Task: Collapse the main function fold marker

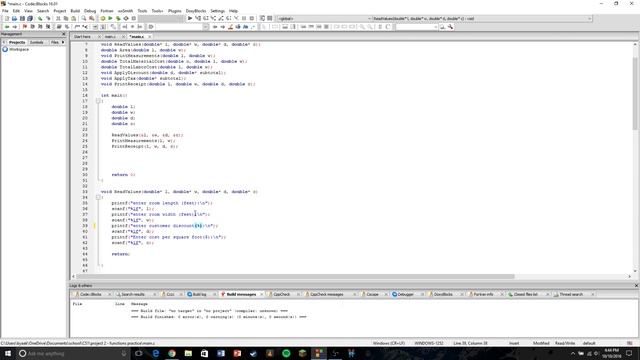Action: (98, 101)
